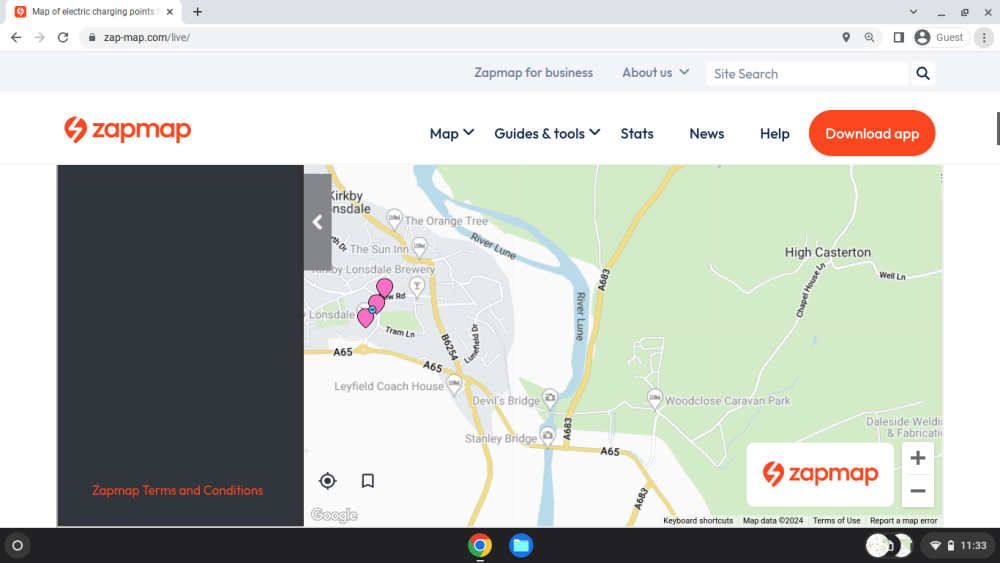Viewport: 1000px width, 563px height.
Task: Click Chrome icon in the shelf
Action: click(x=480, y=546)
